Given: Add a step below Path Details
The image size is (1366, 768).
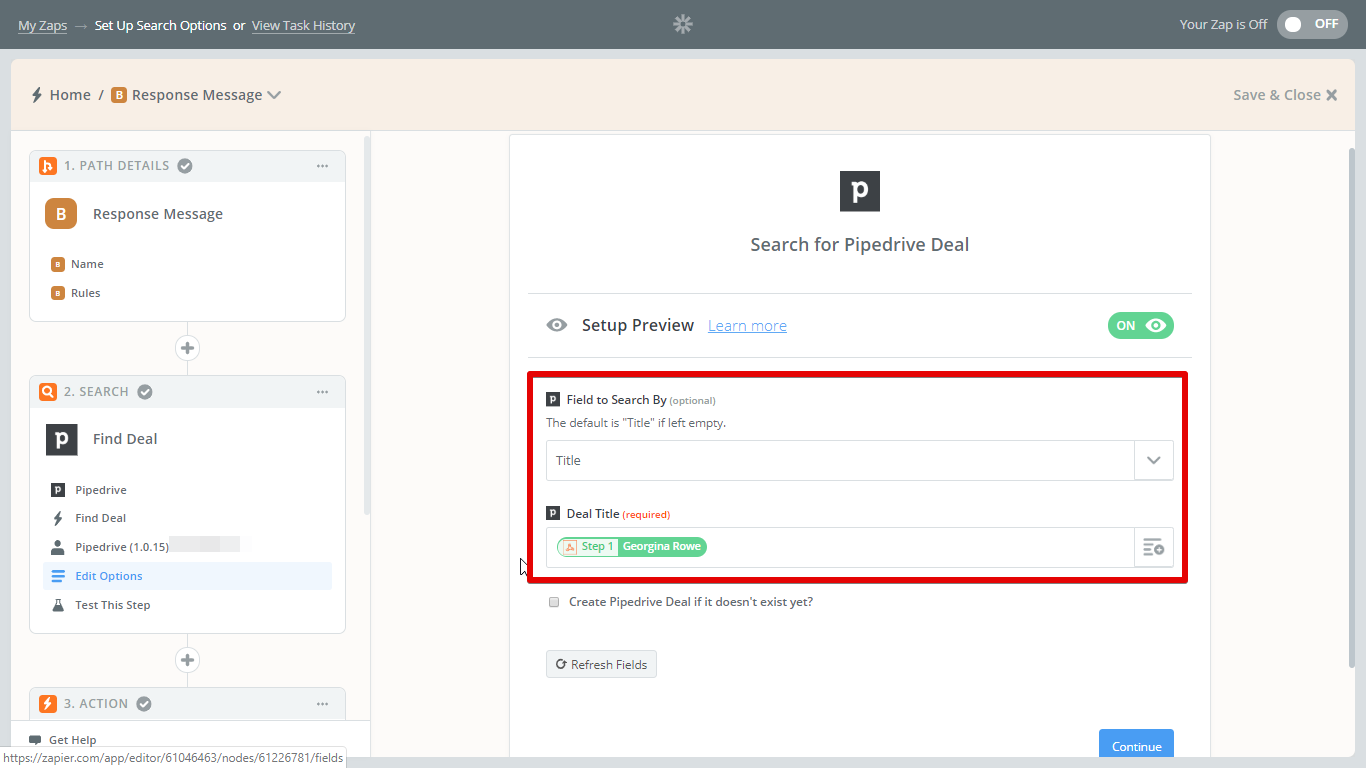Looking at the screenshot, I should pos(187,348).
